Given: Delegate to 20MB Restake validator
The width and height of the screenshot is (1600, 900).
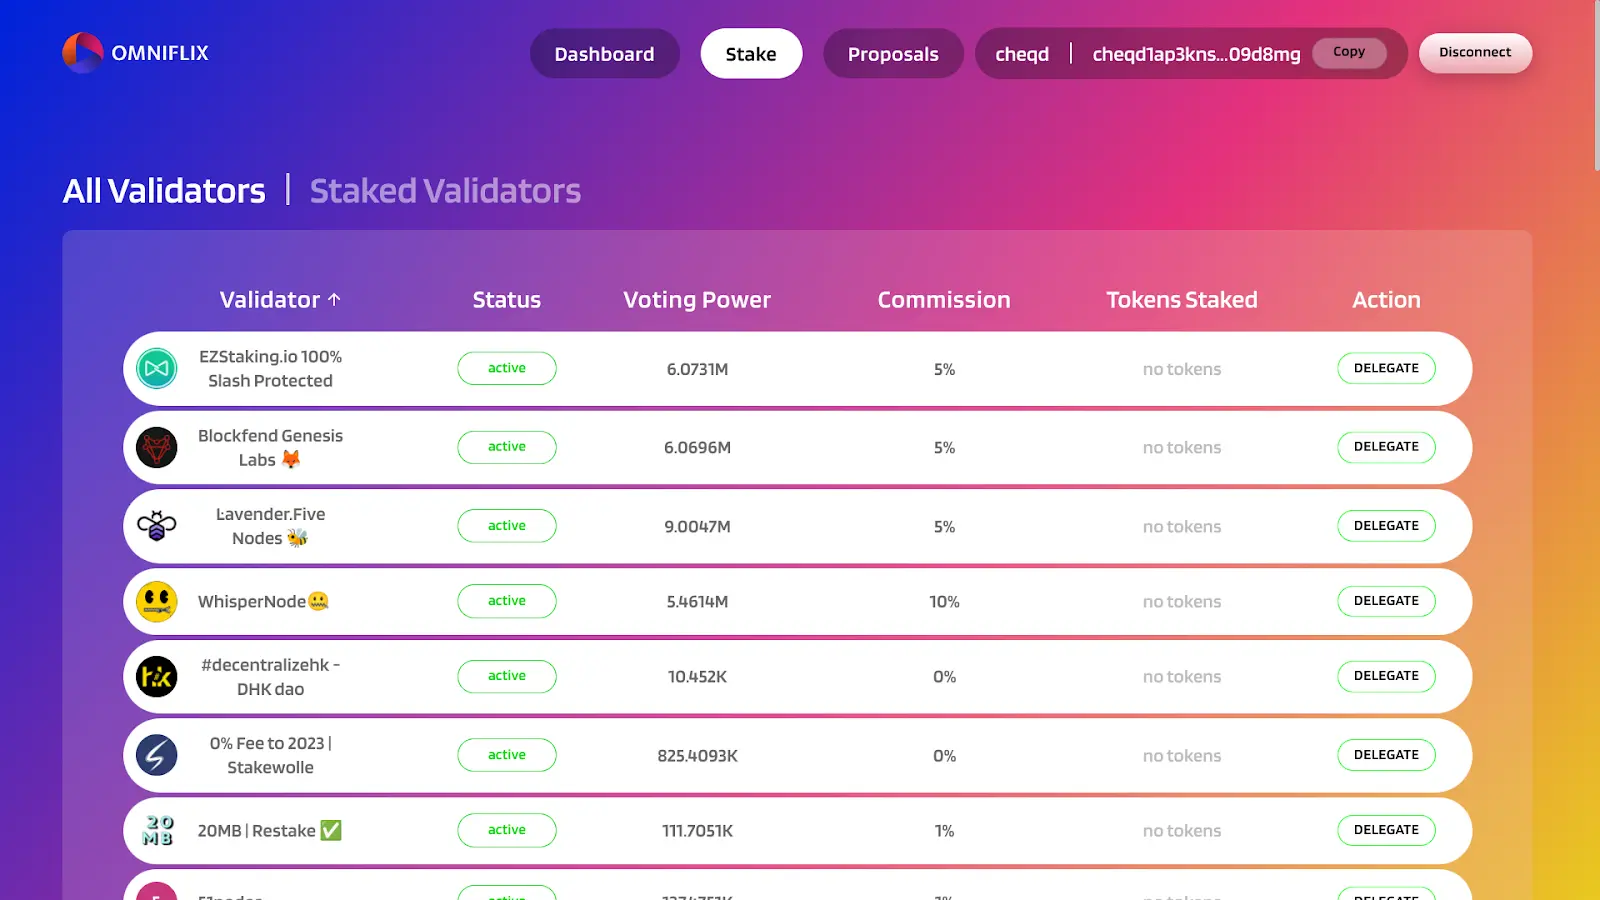Looking at the screenshot, I should coord(1386,830).
